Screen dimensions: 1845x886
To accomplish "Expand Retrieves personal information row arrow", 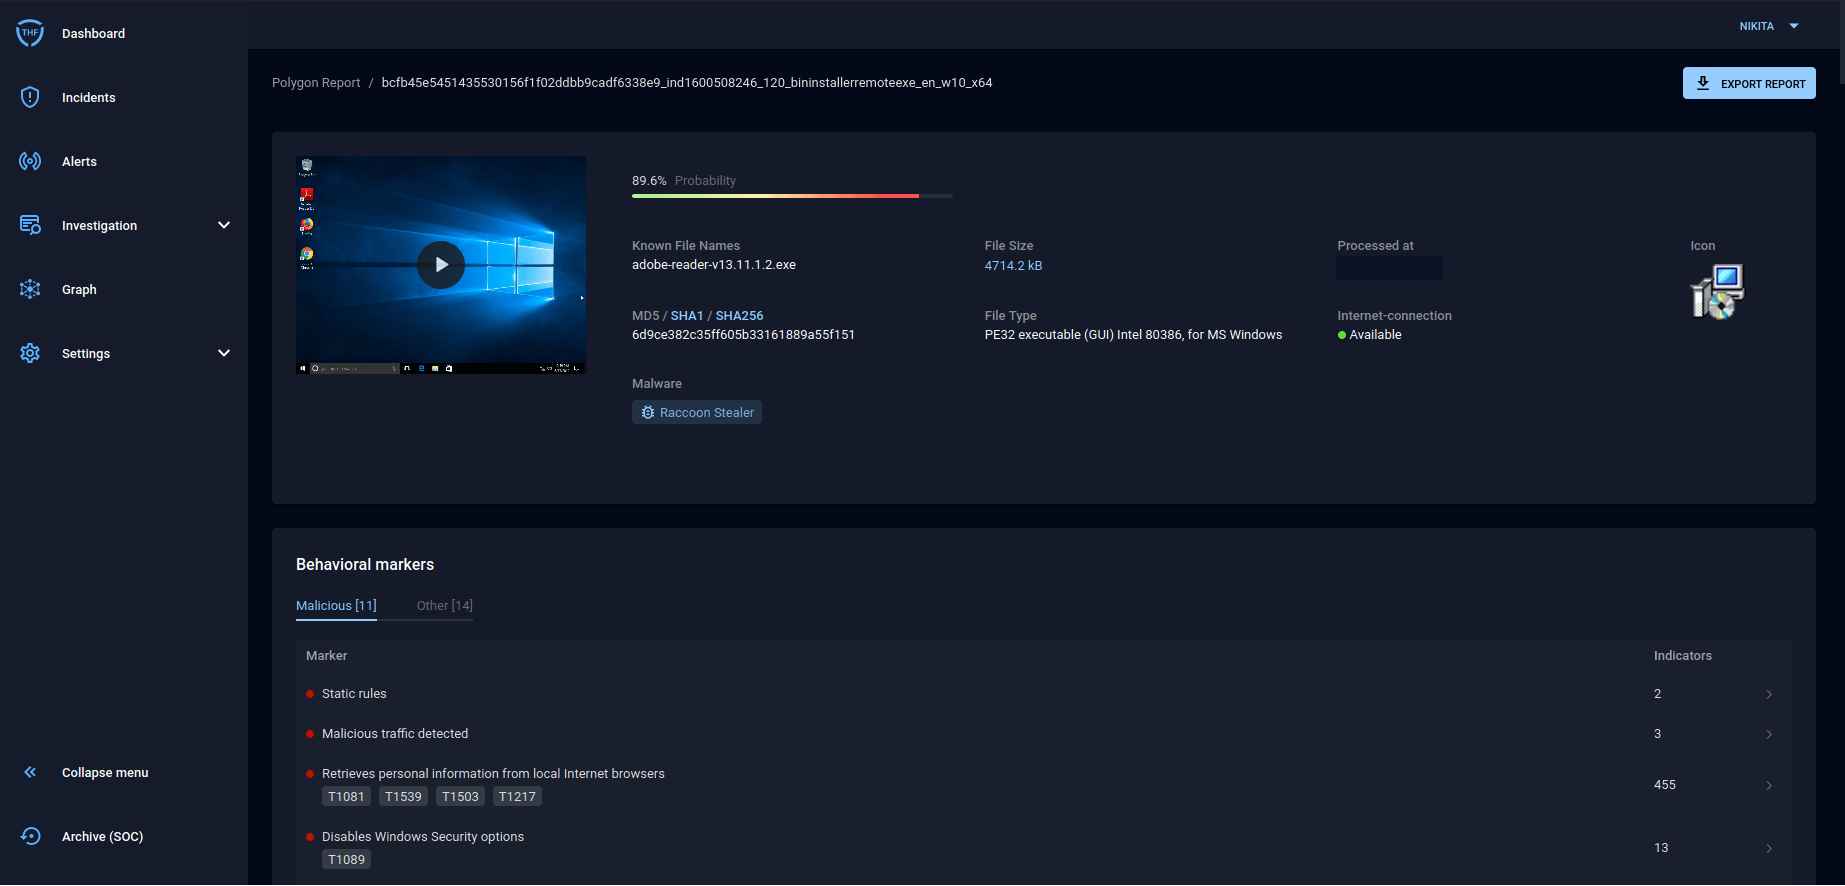I will 1769,785.
